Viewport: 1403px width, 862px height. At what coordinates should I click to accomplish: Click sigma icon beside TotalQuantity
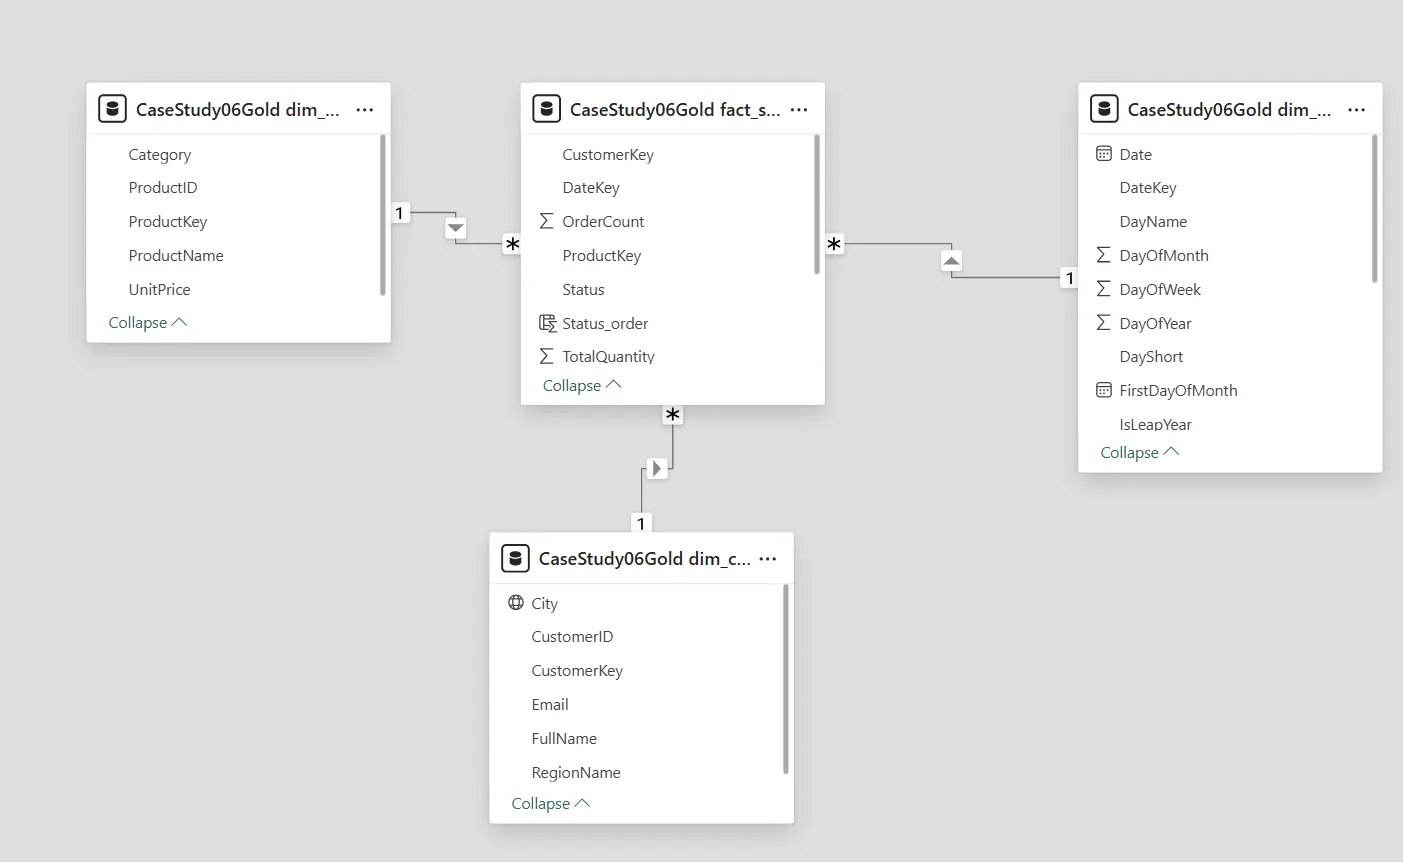coord(546,356)
